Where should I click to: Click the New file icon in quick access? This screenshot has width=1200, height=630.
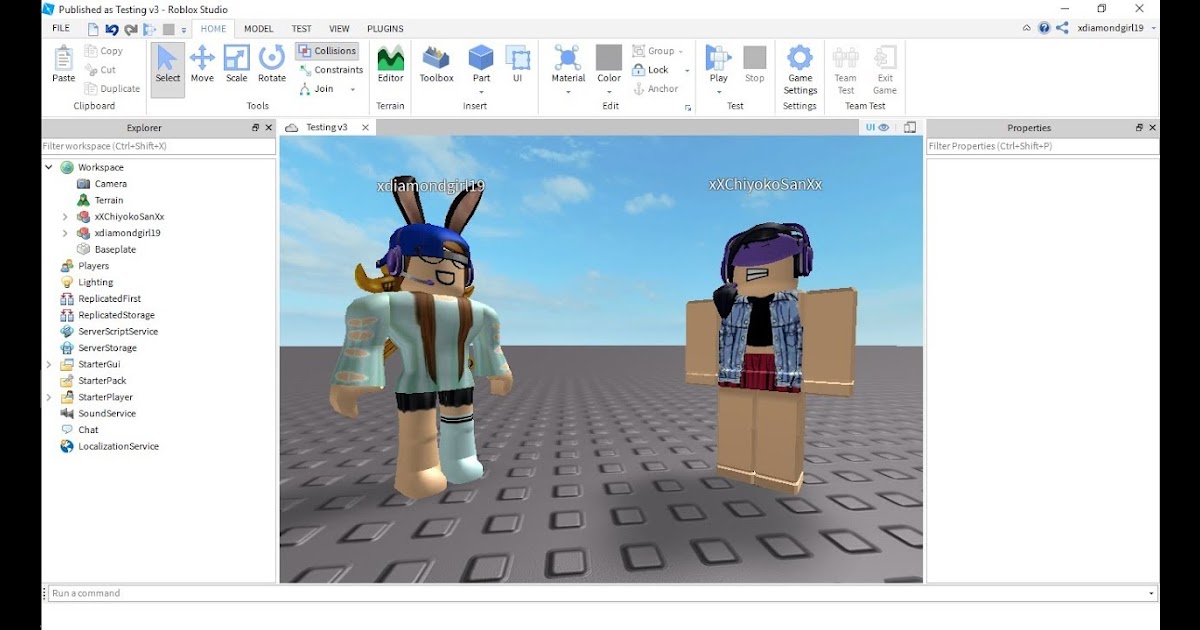pyautogui.click(x=93, y=29)
